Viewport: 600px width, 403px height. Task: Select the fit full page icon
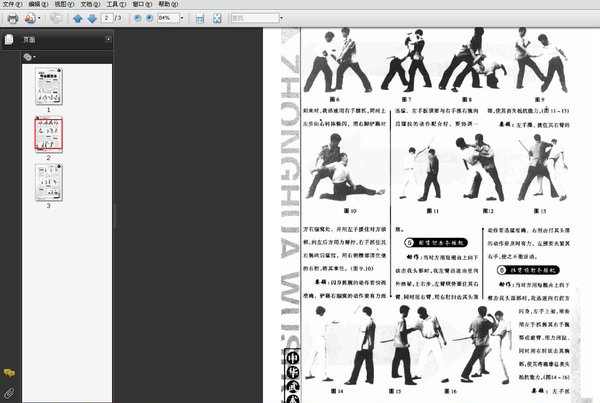217,18
